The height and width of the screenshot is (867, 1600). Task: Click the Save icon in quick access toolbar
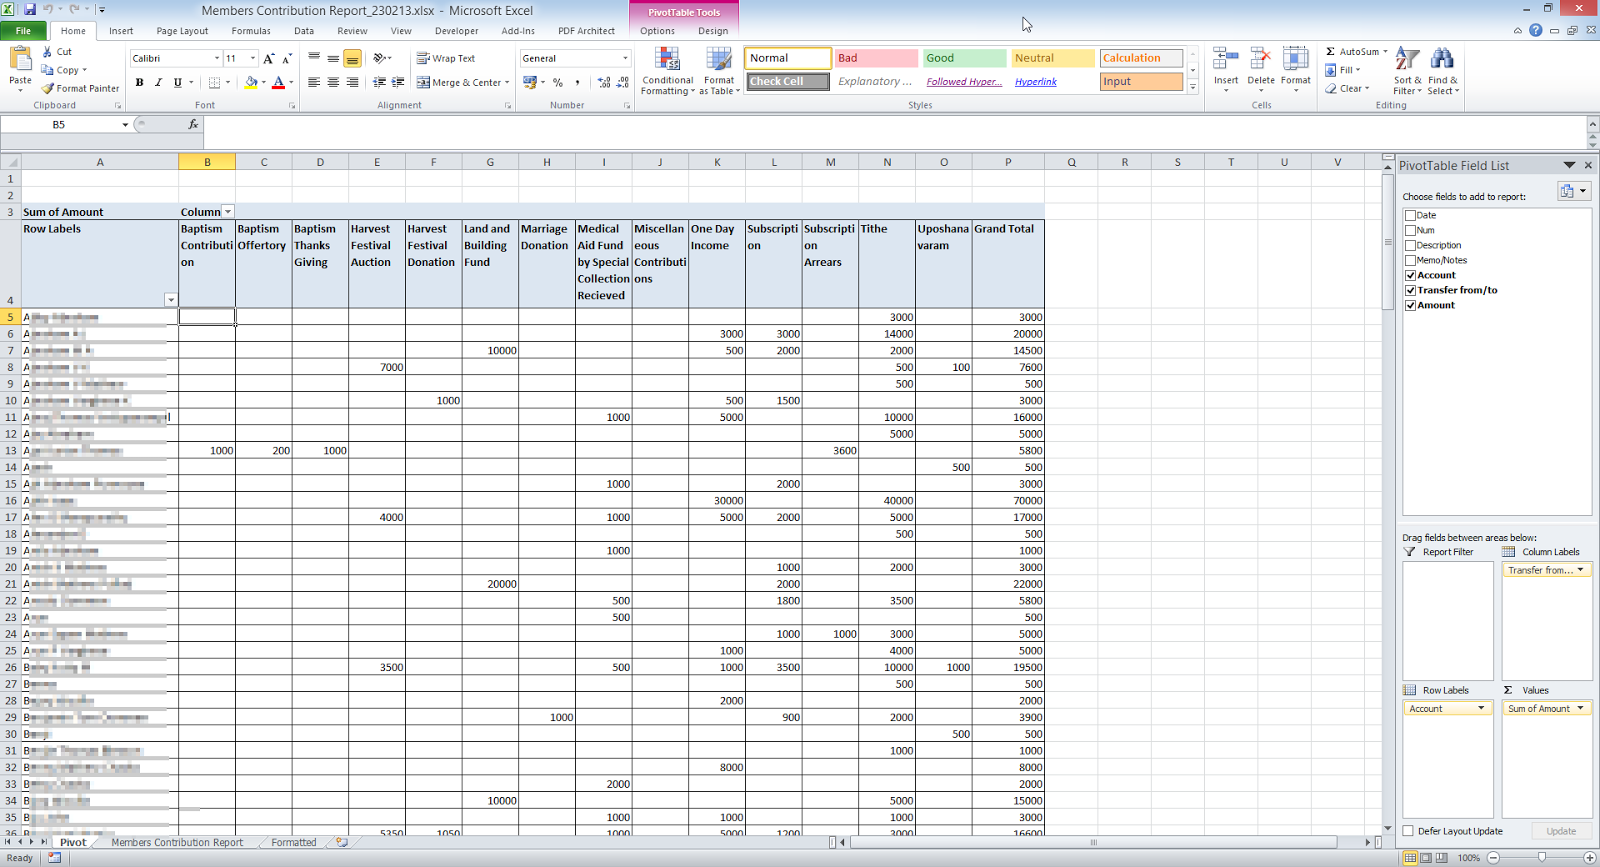tap(30, 9)
